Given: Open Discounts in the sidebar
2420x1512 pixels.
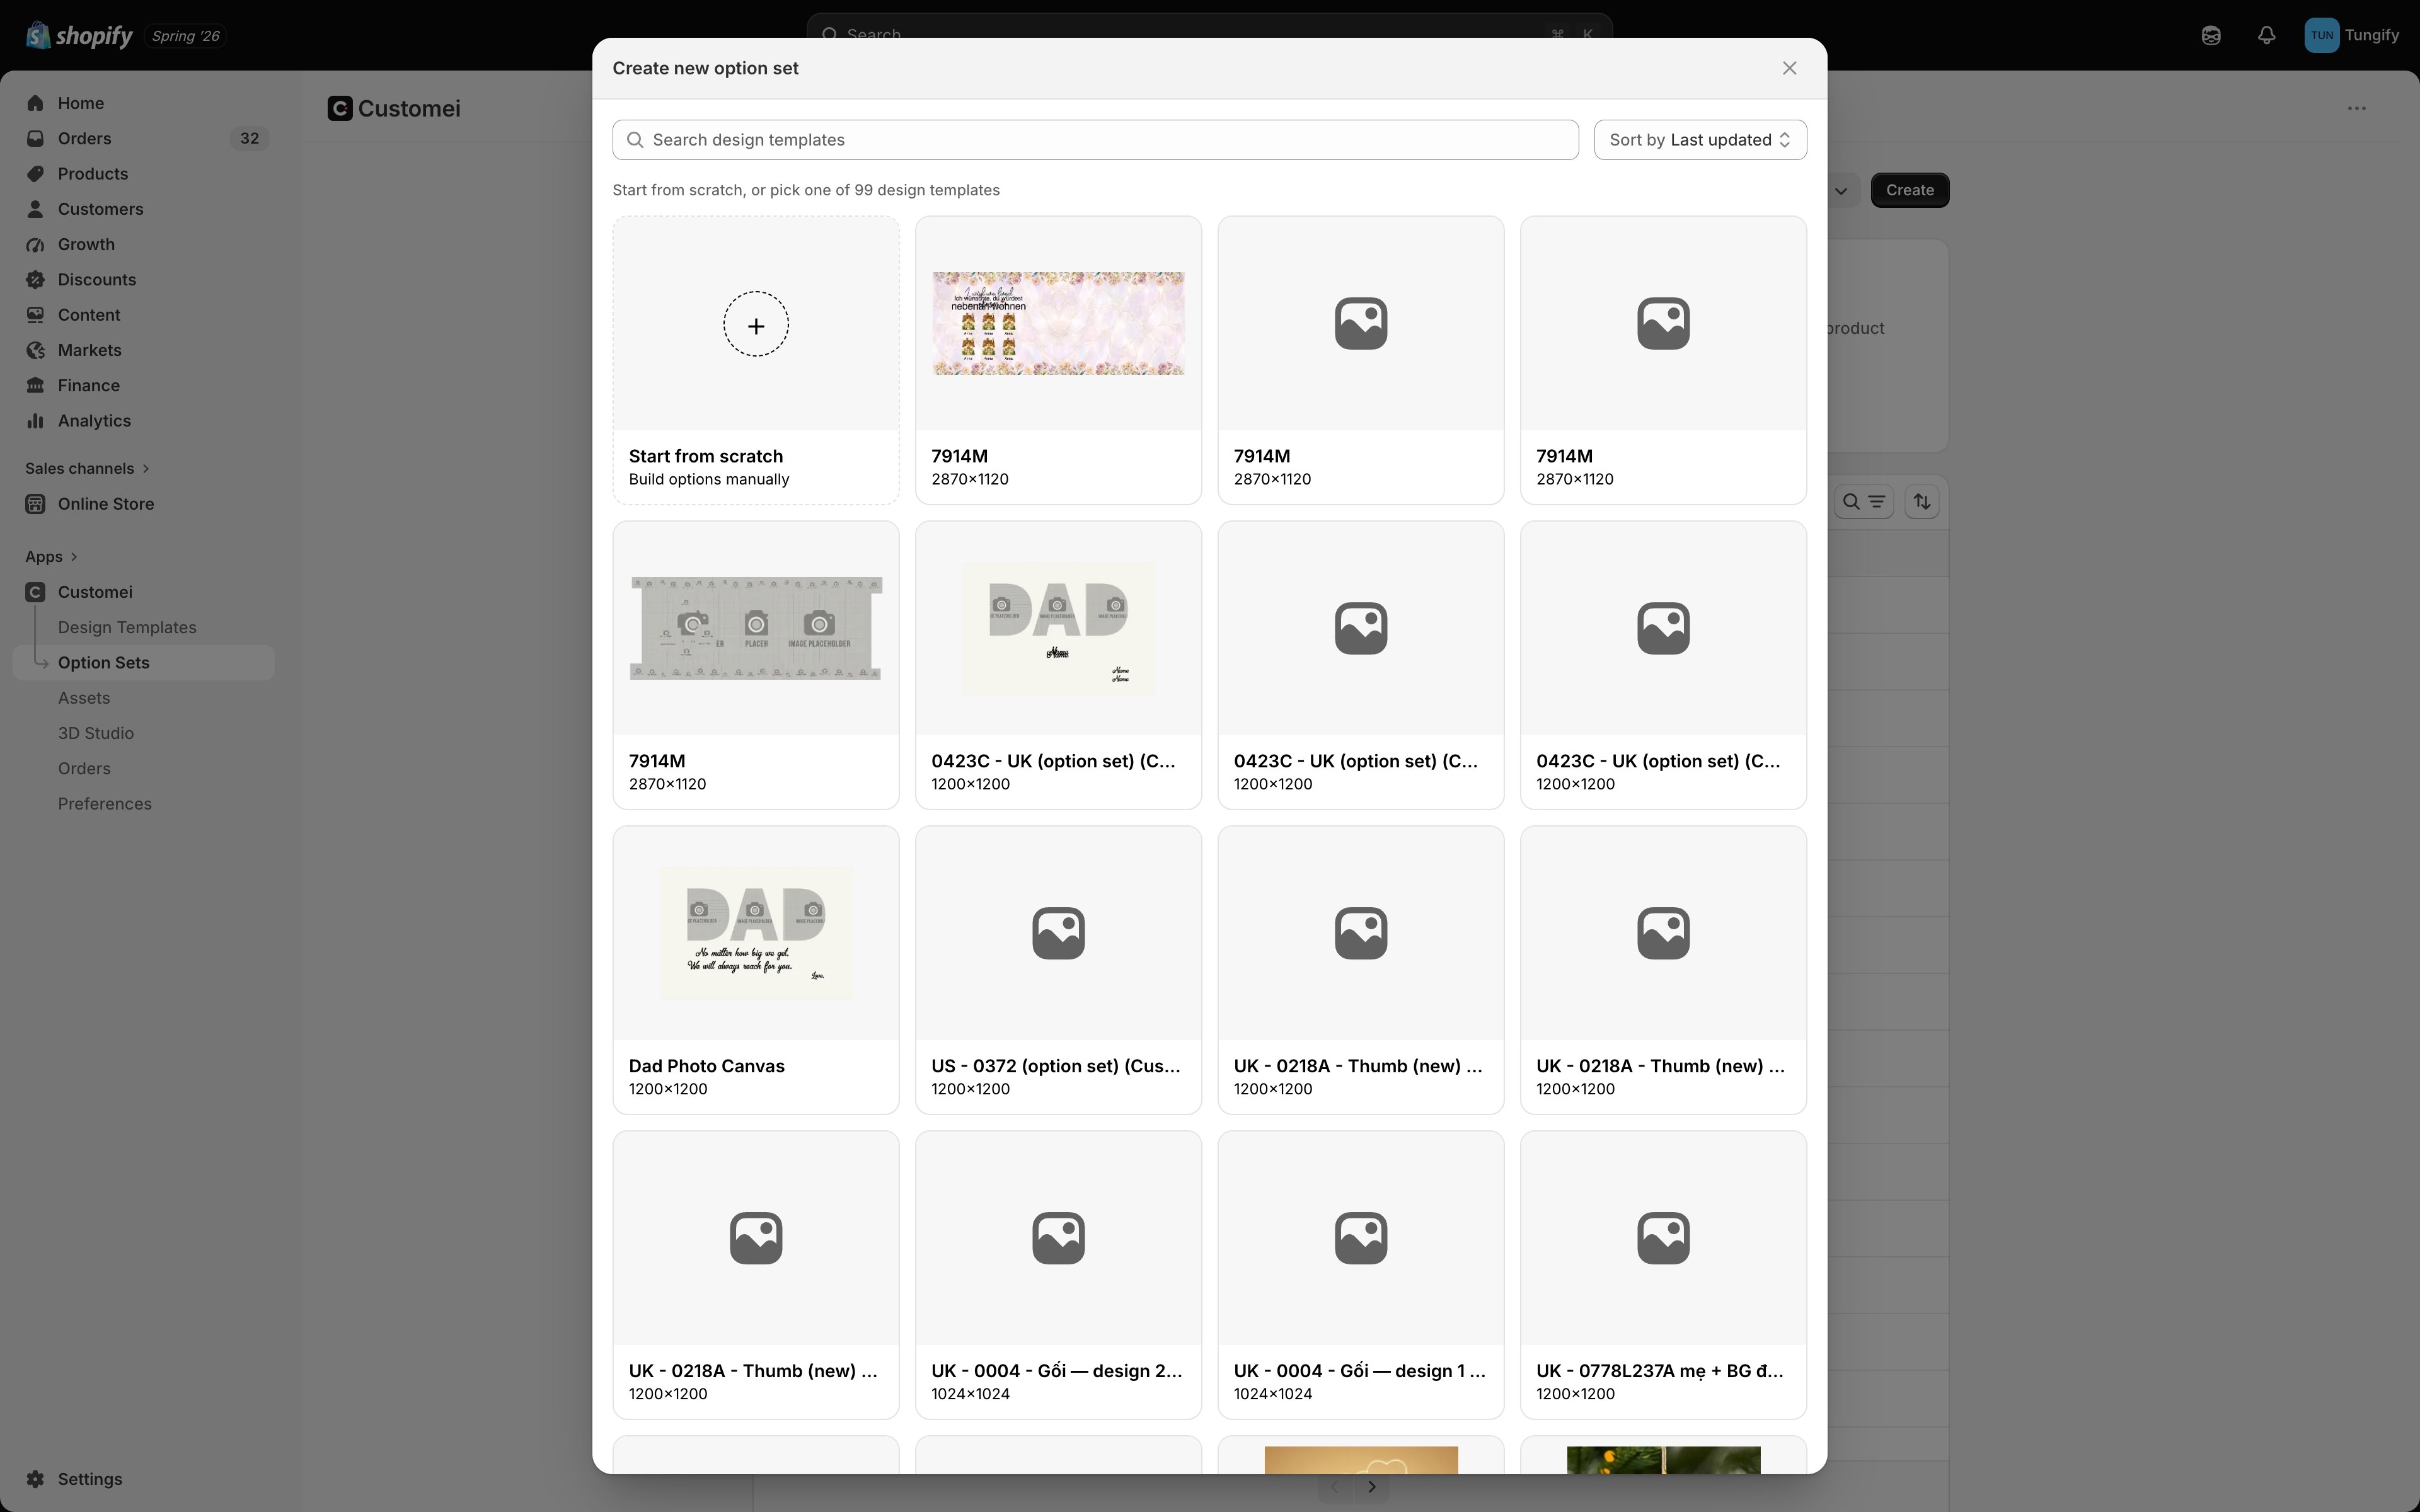Looking at the screenshot, I should [x=96, y=280].
